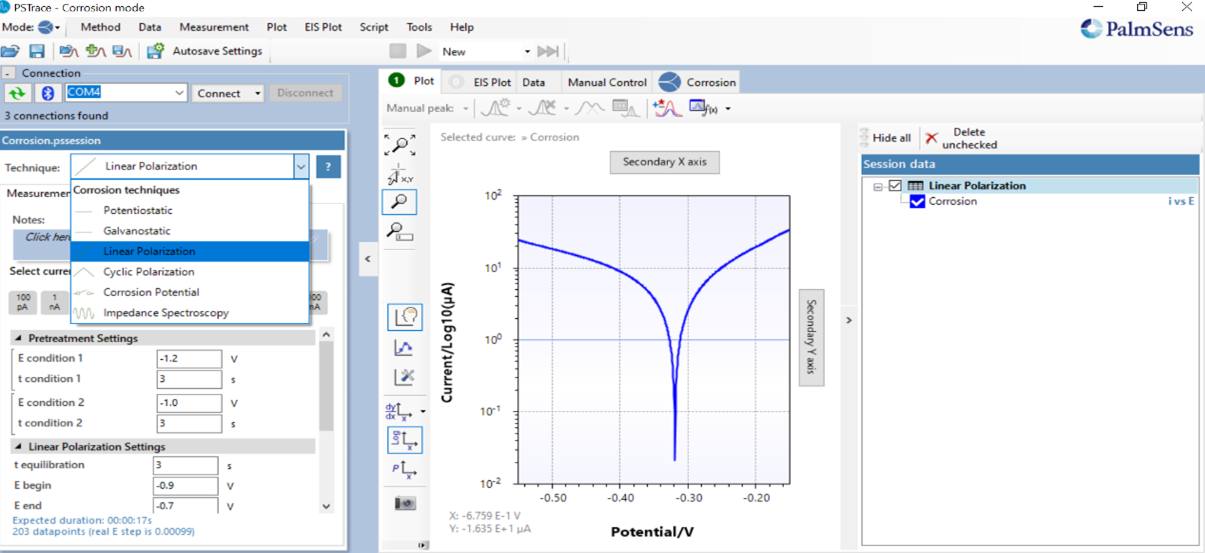Viewport: 1205px width, 553px height.
Task: Uncheck the Corrosion curve checkbox
Action: coord(917,202)
